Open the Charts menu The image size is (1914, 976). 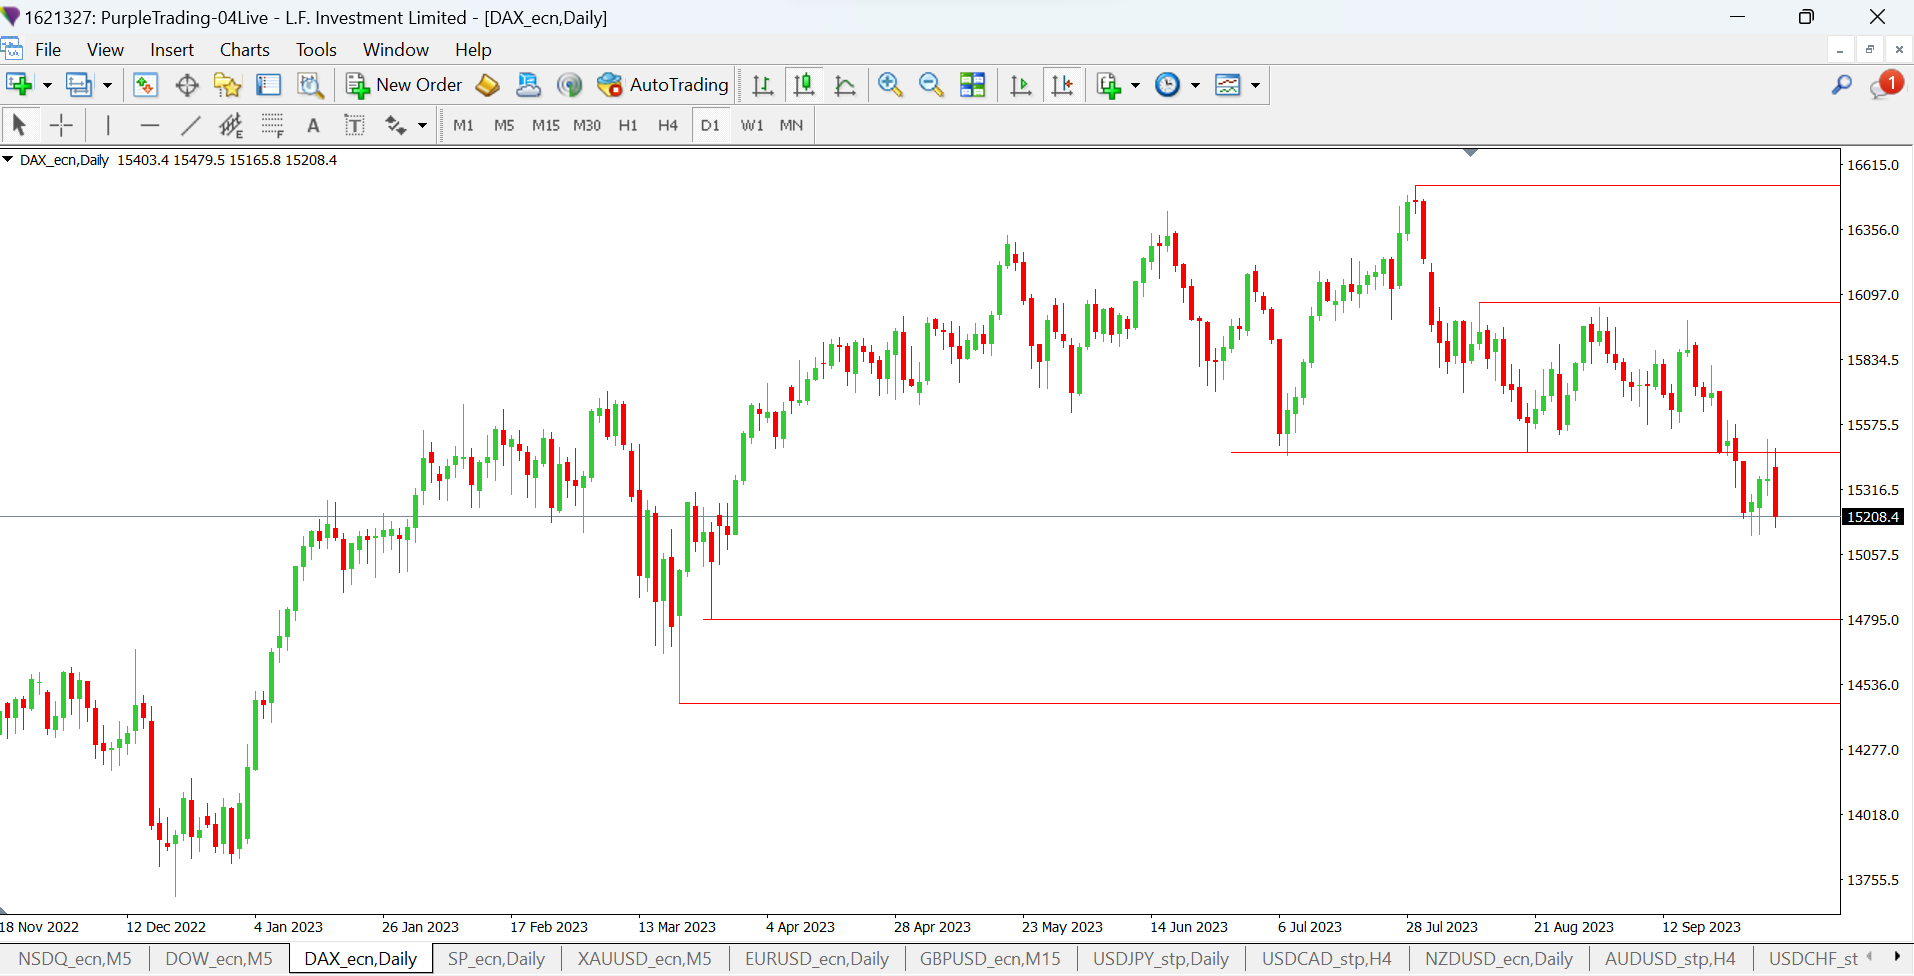coord(245,50)
